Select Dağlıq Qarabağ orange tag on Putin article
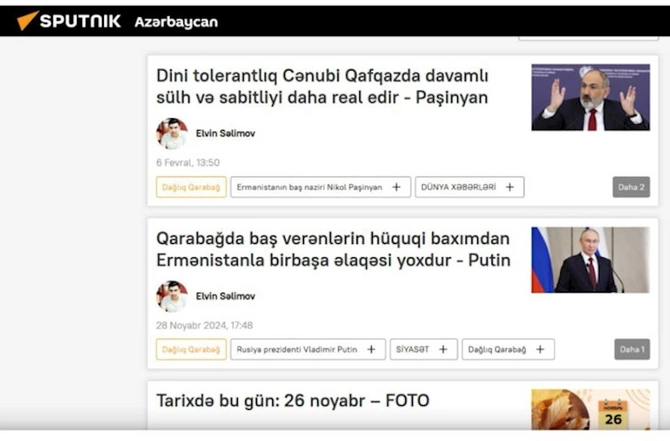This screenshot has height=441, width=670. point(191,350)
